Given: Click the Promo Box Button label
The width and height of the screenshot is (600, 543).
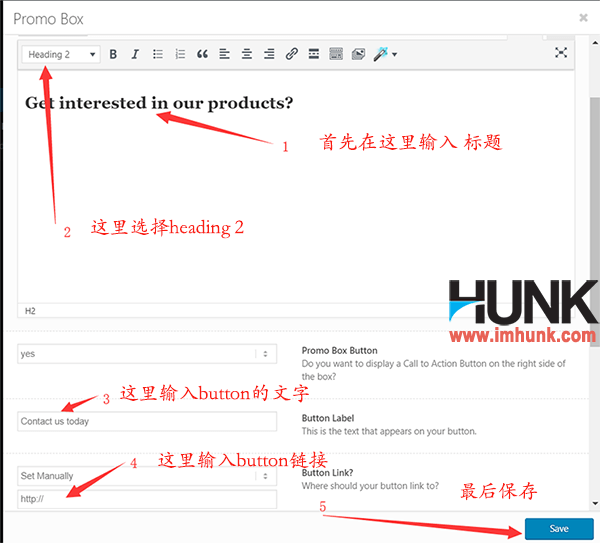Looking at the screenshot, I should (339, 351).
